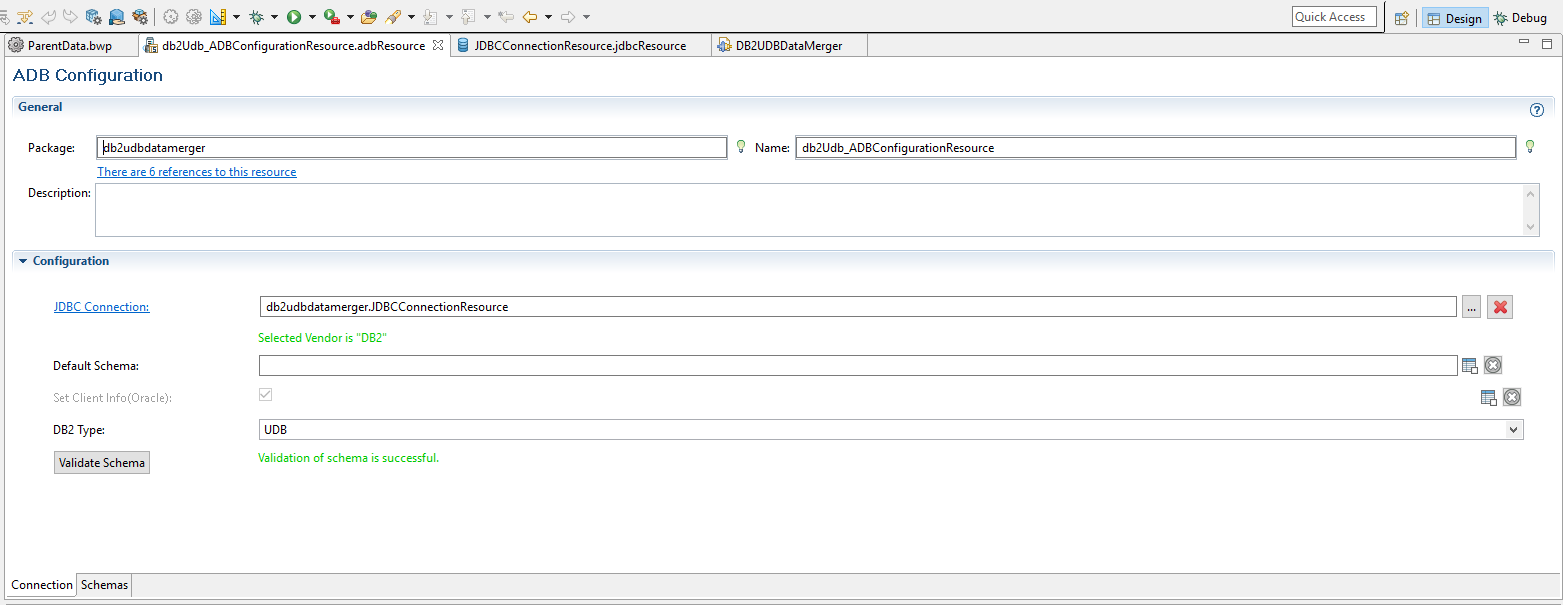Image resolution: width=1563 pixels, height=605 pixels.
Task: Open dropdown next to ruler toolbar icon
Action: (236, 17)
